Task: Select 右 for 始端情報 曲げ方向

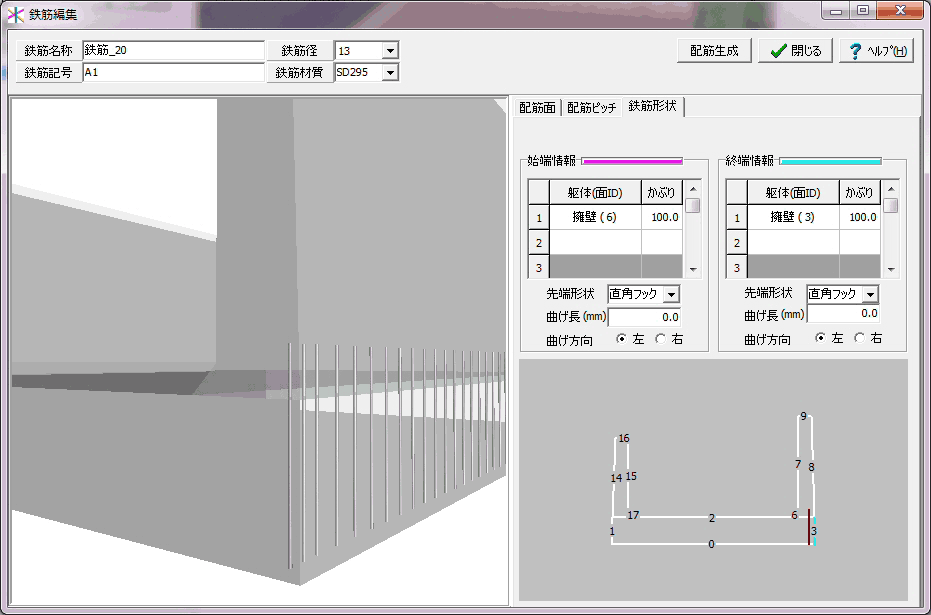Action: pos(661,339)
